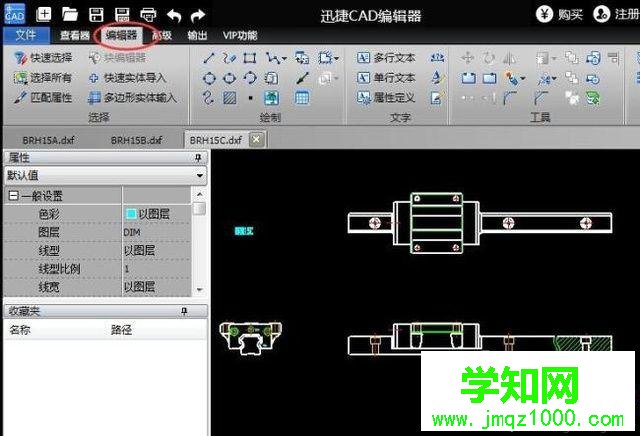This screenshot has height=436, width=640.
Task: Select the Hatch fill tool
Action: coord(230,98)
